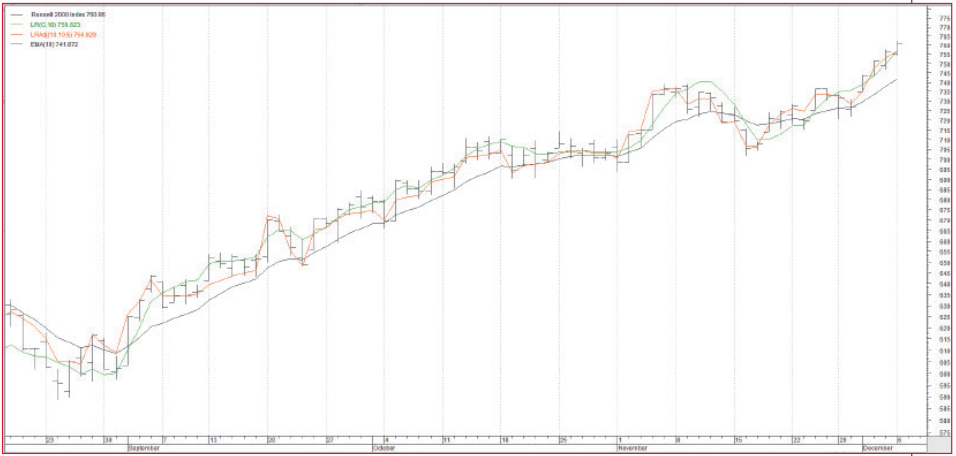Click the November label on date axis
The image size is (956, 456).
[634, 448]
